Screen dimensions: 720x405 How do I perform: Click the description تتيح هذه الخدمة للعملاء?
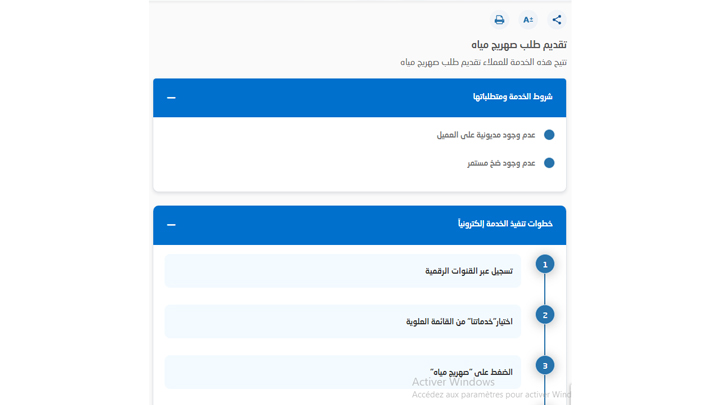(484, 62)
